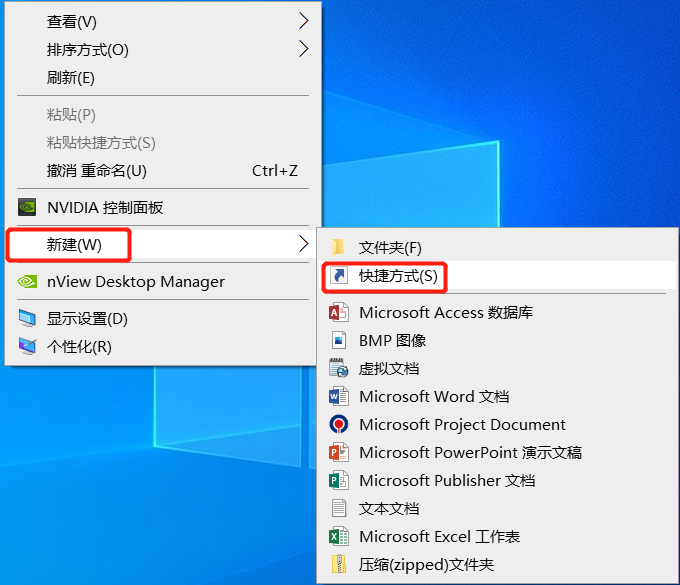
Task: Click the NVIDIA 控制面板 icon
Action: click(27, 208)
